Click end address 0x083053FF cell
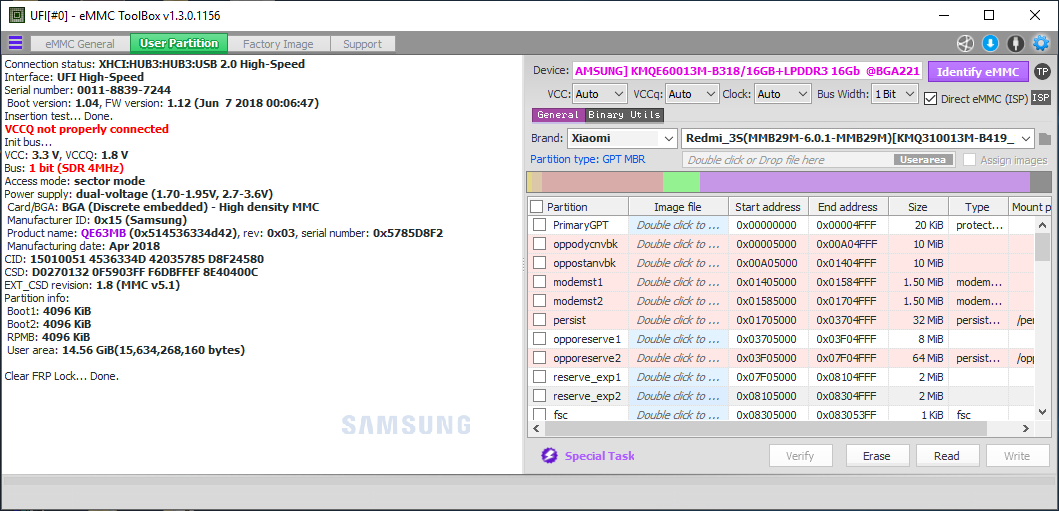 coord(847,414)
